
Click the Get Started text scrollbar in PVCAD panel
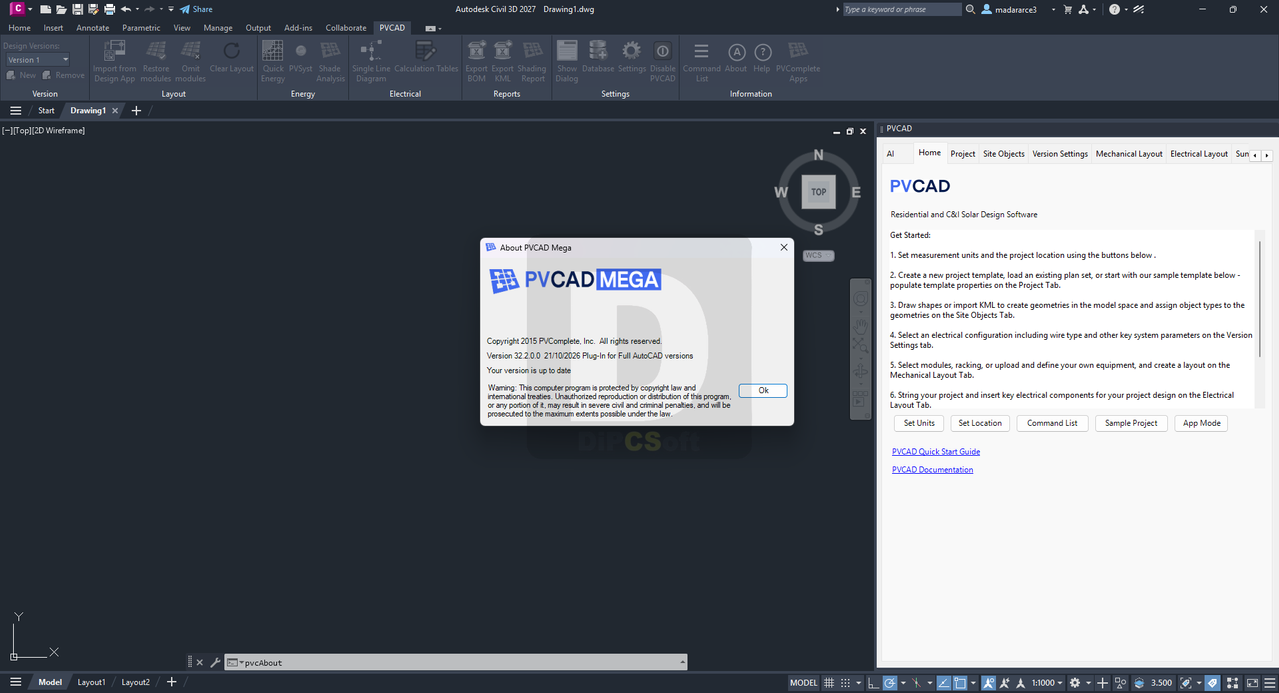1259,298
